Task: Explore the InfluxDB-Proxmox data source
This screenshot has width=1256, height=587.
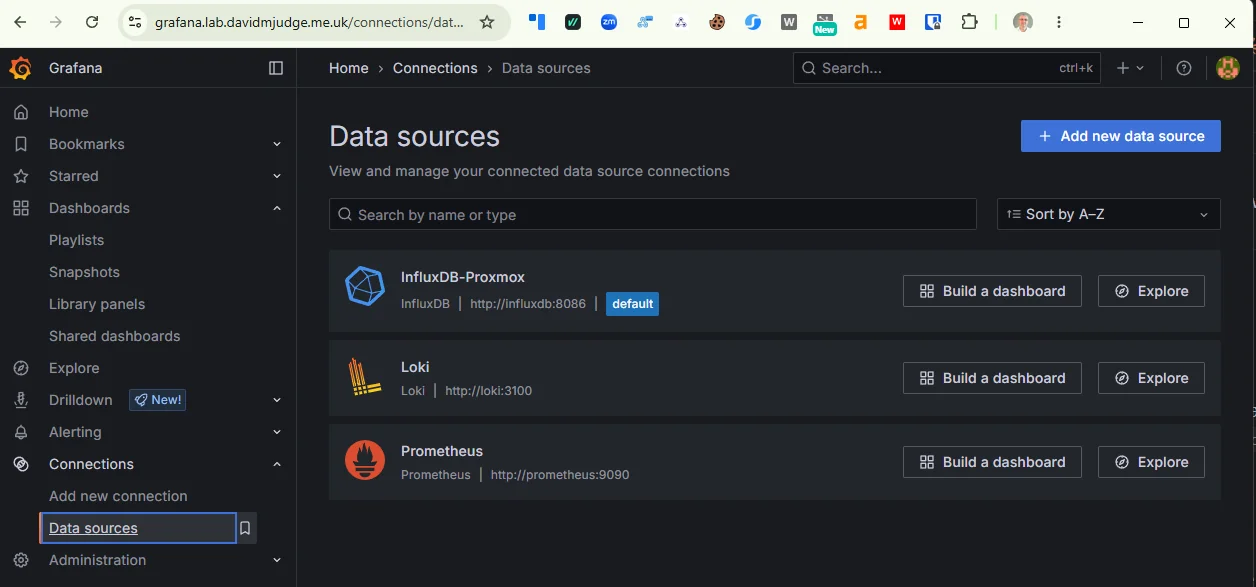Action: point(1151,291)
